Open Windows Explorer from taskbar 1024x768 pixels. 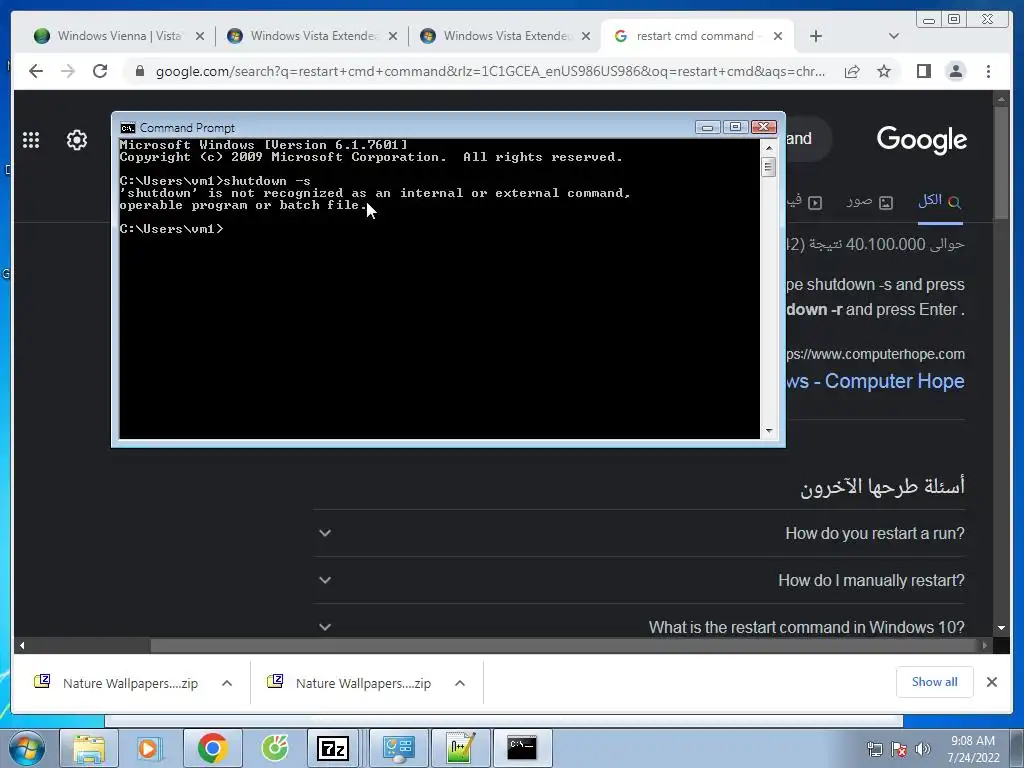(89, 748)
